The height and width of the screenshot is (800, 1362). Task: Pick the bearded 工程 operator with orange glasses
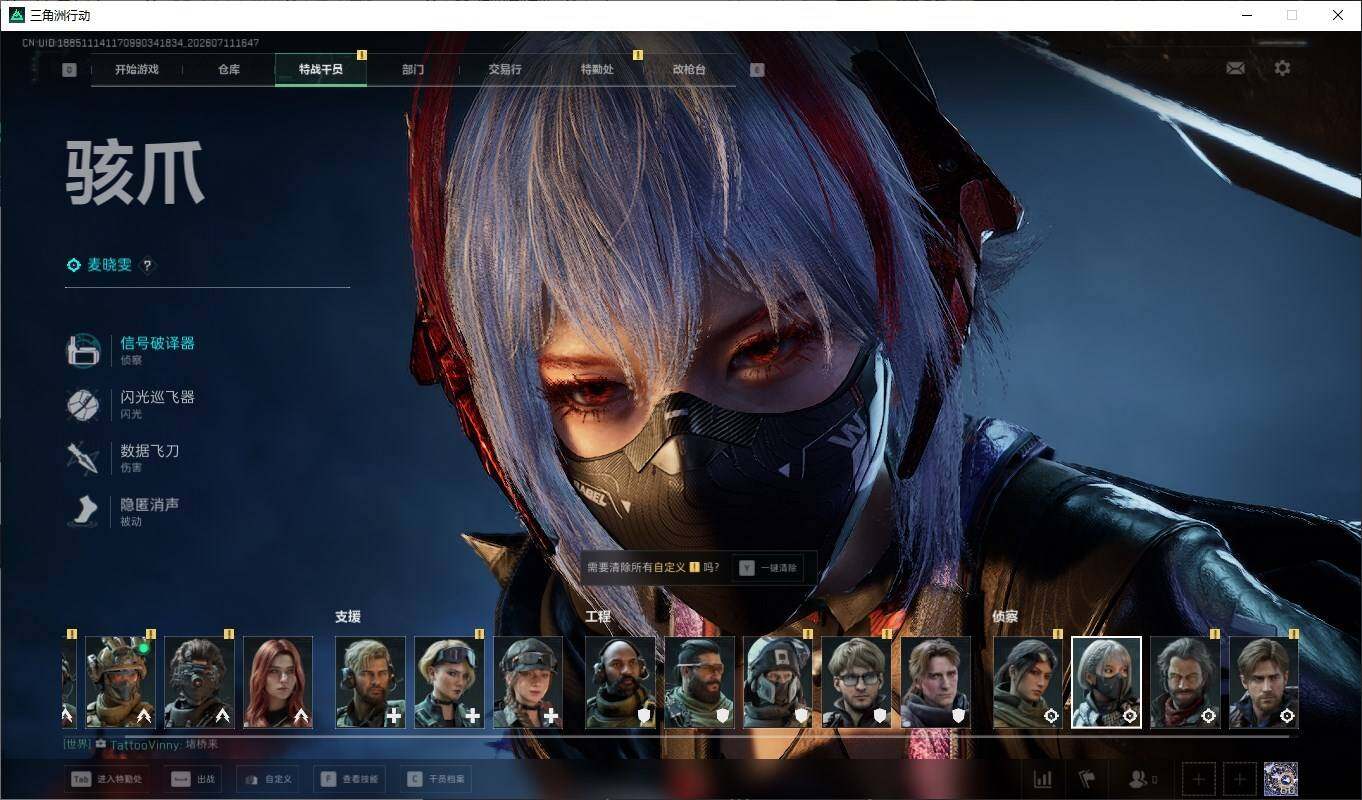click(700, 682)
